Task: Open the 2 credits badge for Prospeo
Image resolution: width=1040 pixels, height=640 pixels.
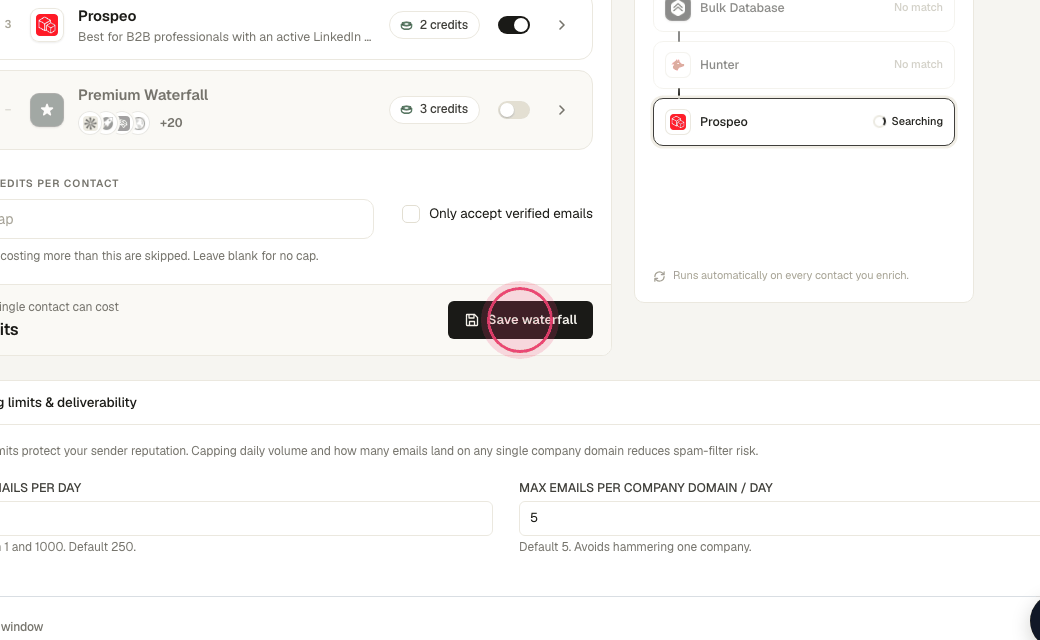Action: point(434,25)
